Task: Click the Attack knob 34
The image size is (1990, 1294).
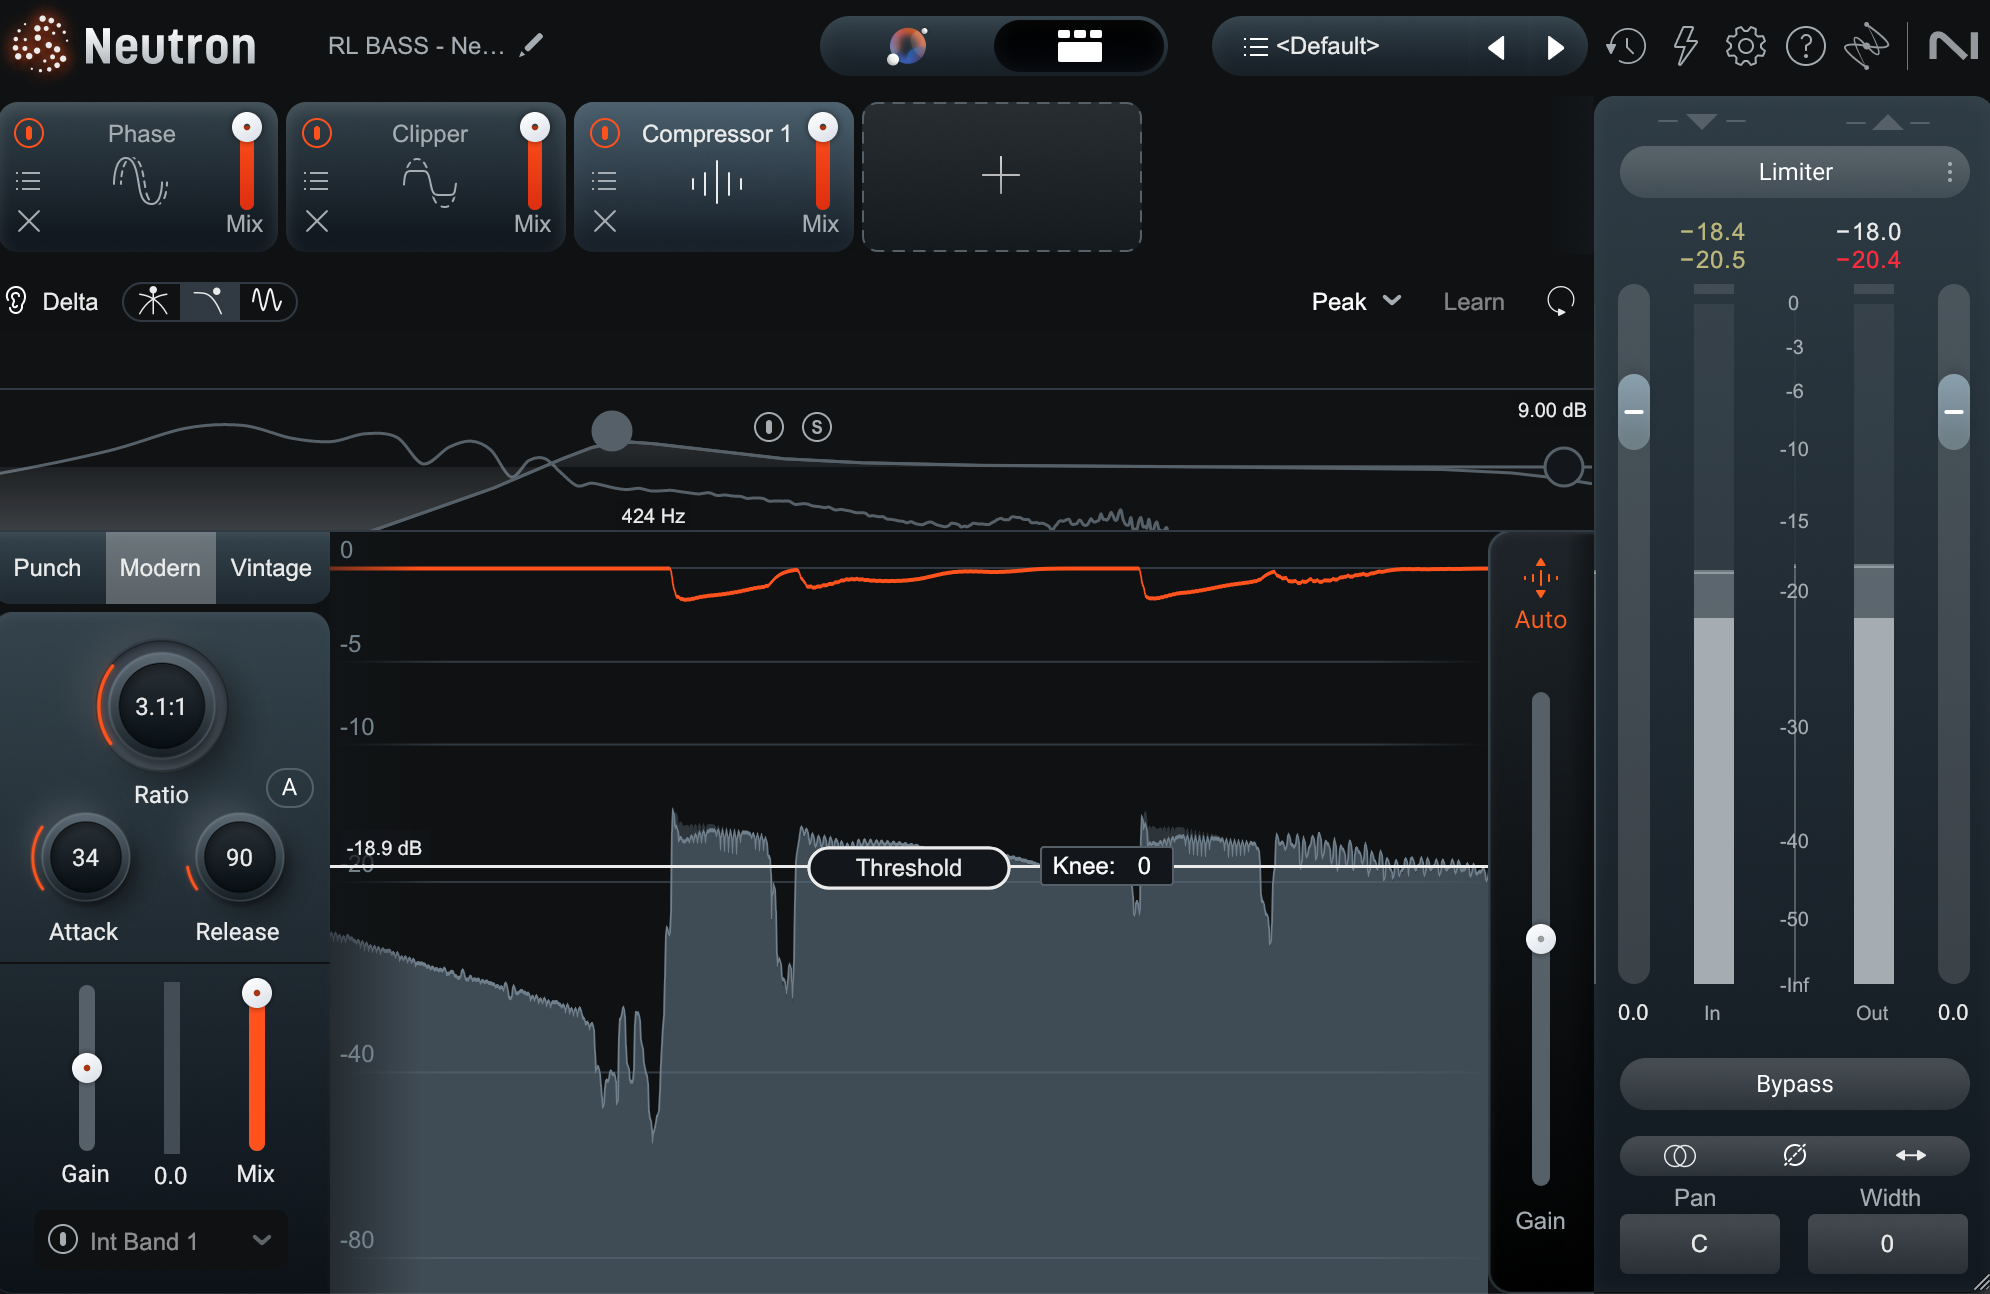Action: coord(85,858)
